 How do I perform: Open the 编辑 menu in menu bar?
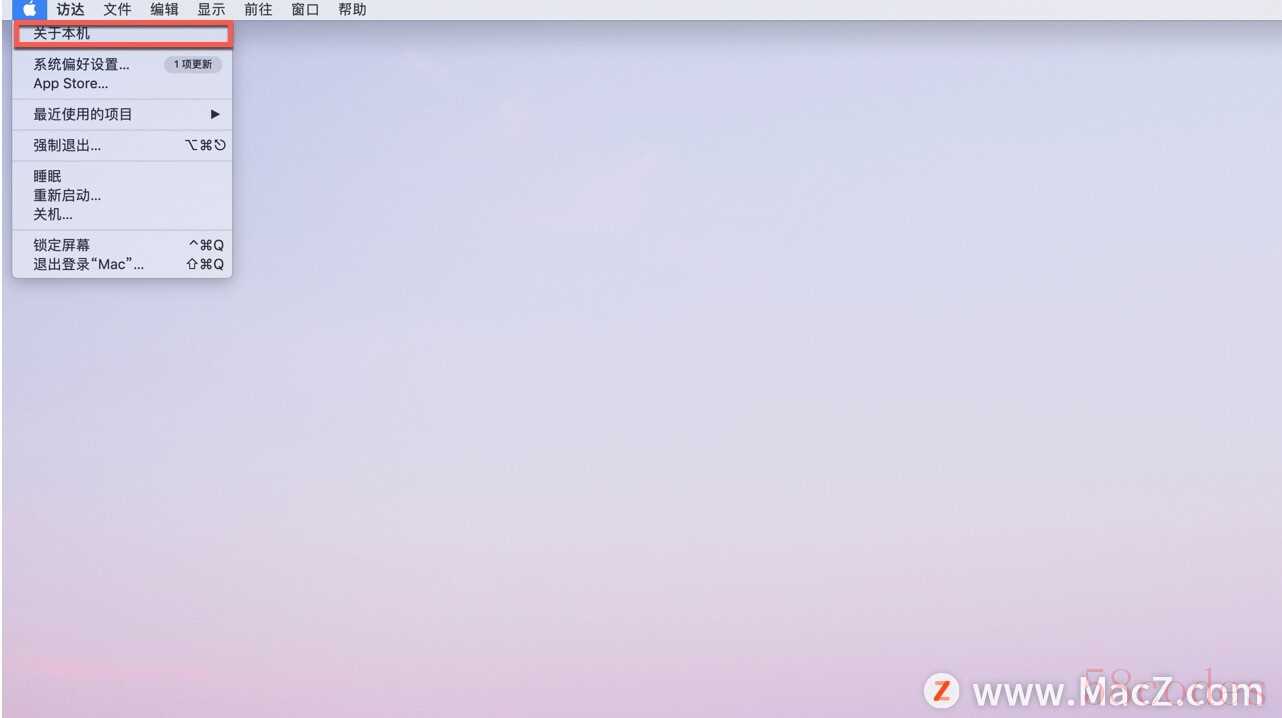164,10
